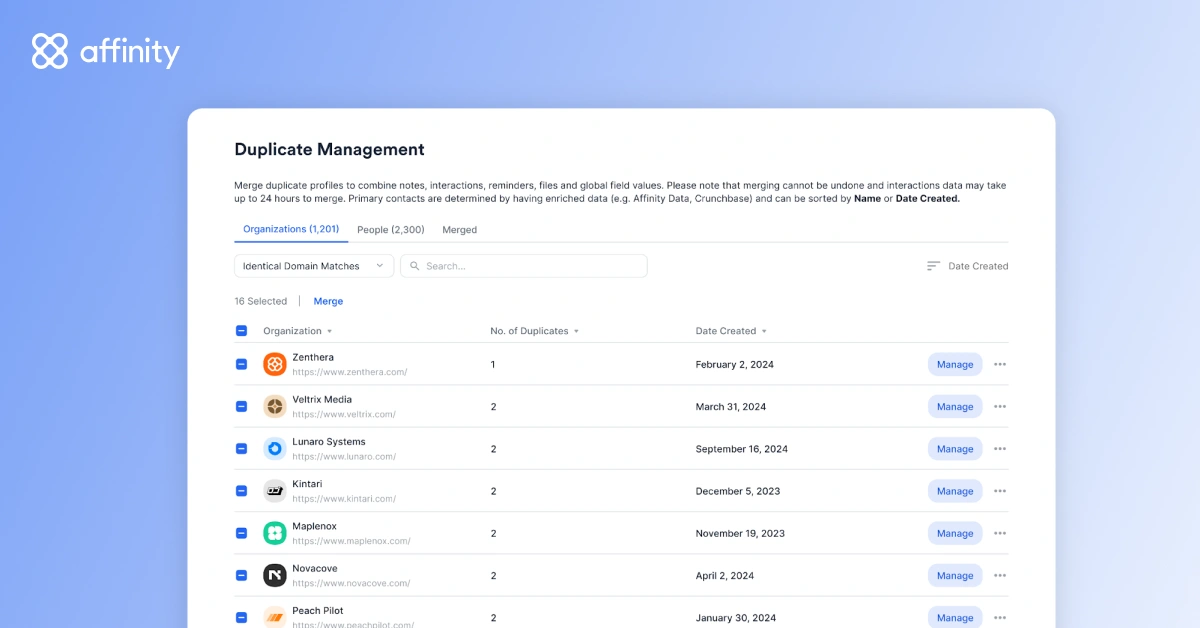Uncheck the Maplenox row checkbox

point(241,533)
